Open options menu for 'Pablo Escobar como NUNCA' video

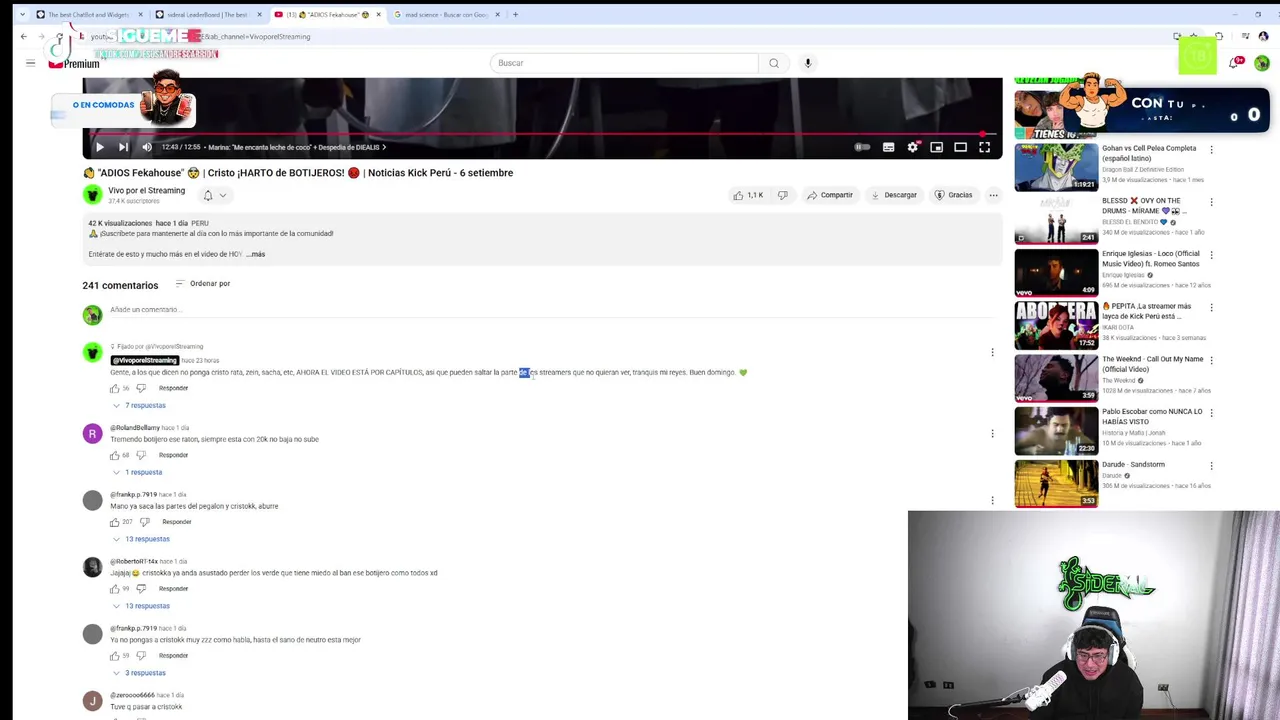pyautogui.click(x=1211, y=413)
